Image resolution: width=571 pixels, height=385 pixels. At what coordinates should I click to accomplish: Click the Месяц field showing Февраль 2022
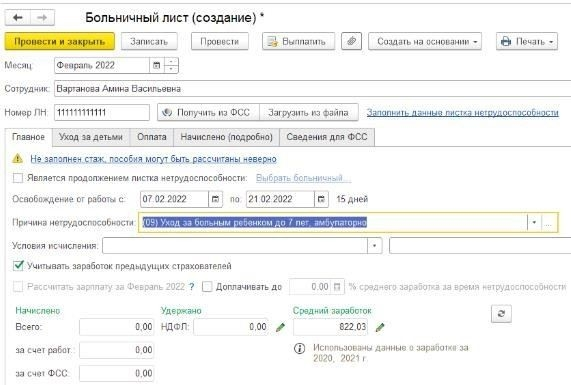pyautogui.click(x=102, y=66)
